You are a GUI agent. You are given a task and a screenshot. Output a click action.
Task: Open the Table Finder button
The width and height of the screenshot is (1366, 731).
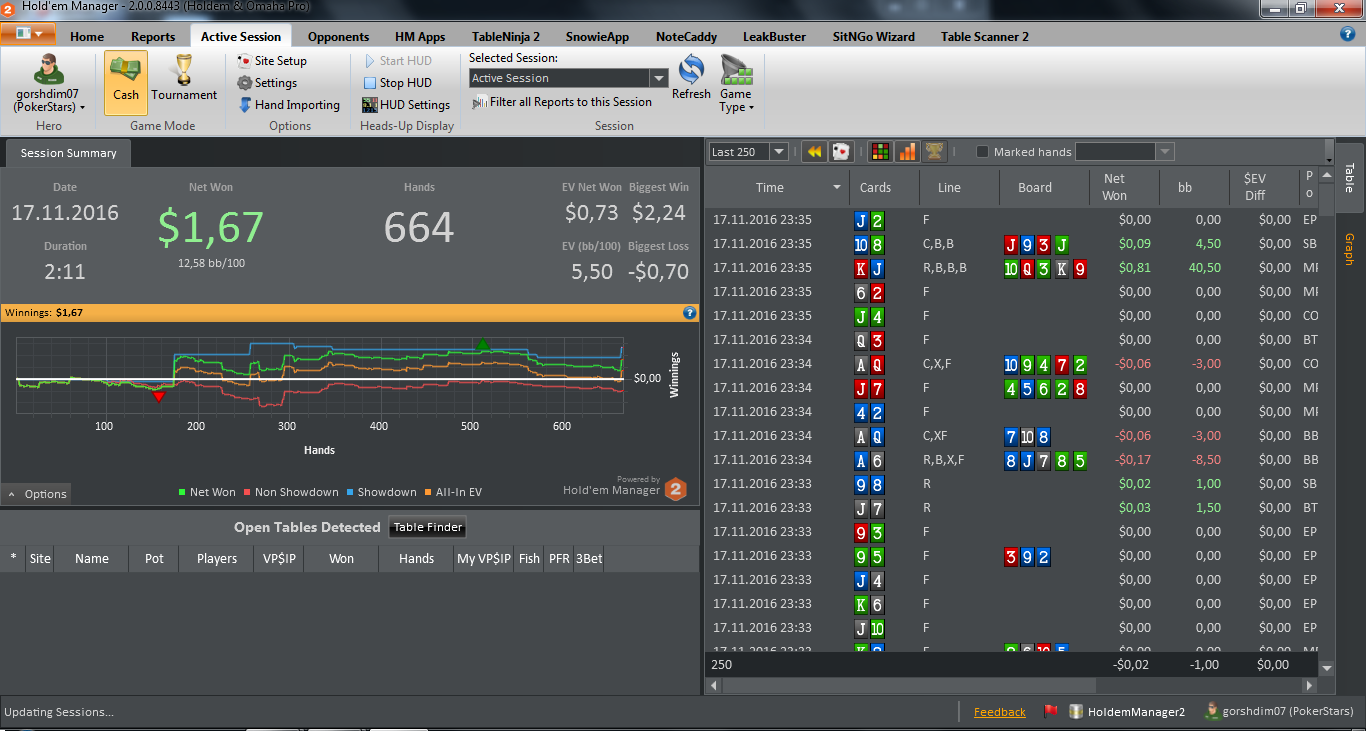click(x=427, y=527)
